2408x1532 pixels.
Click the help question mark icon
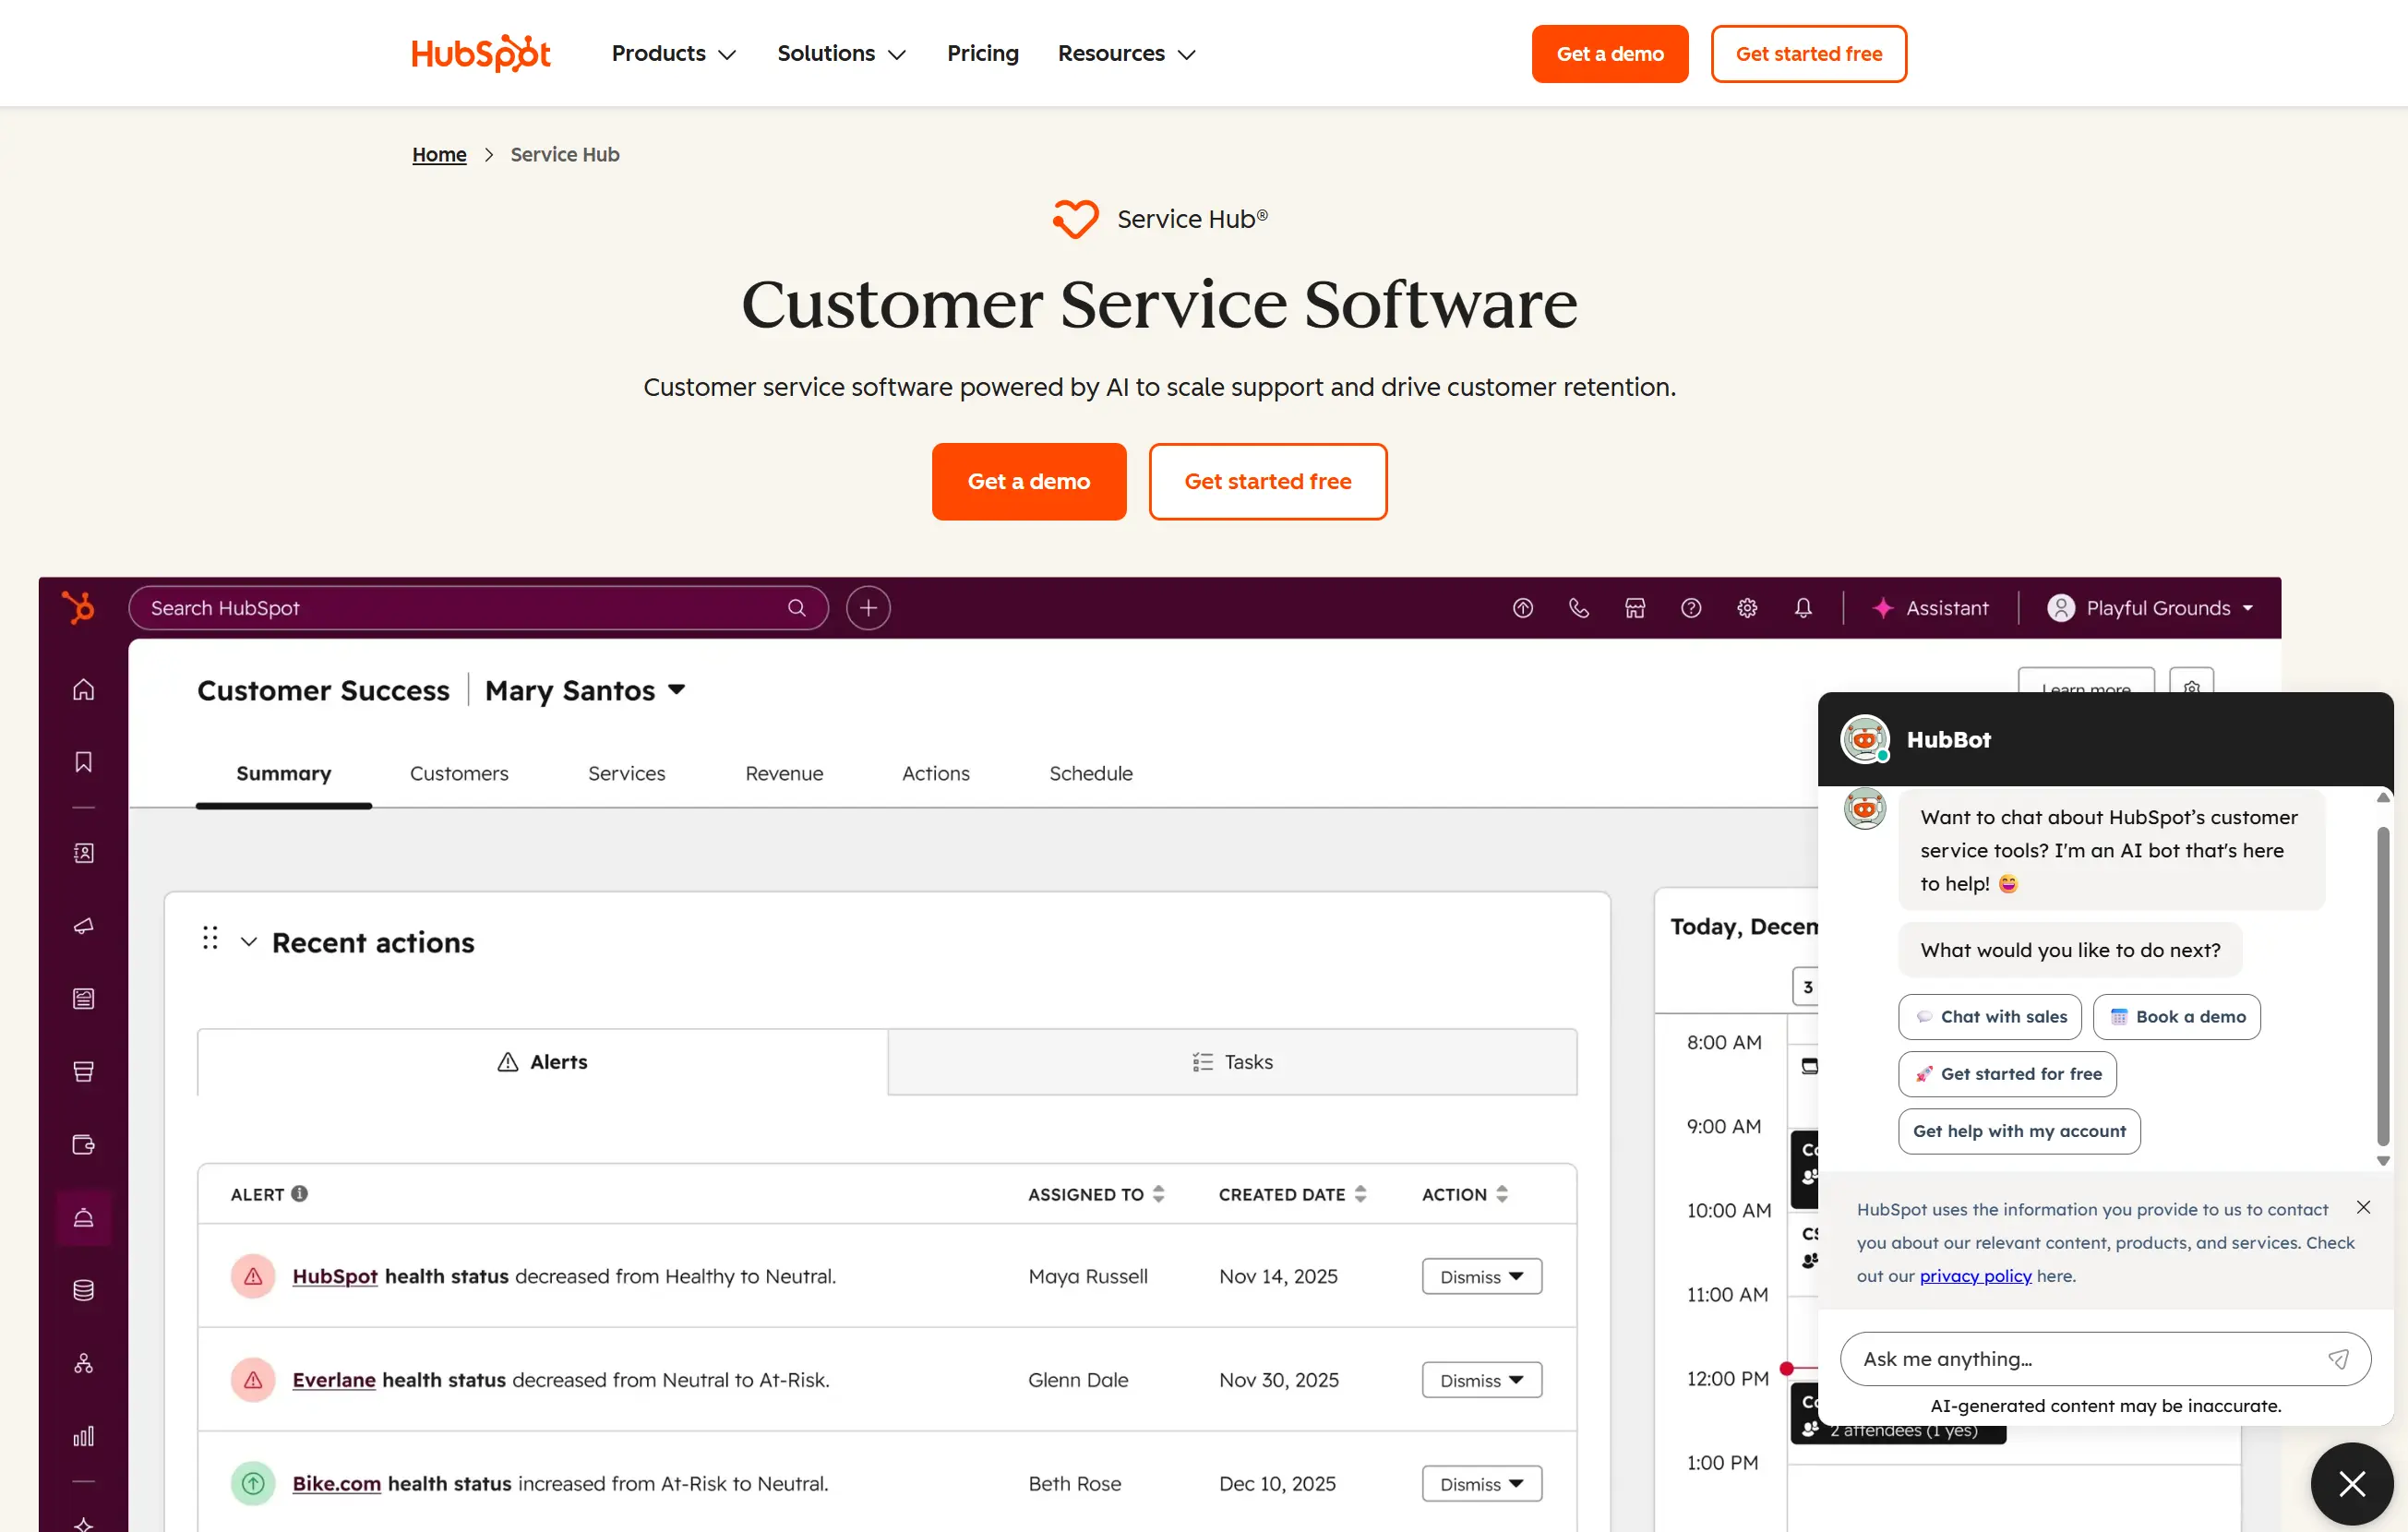[x=1691, y=608]
